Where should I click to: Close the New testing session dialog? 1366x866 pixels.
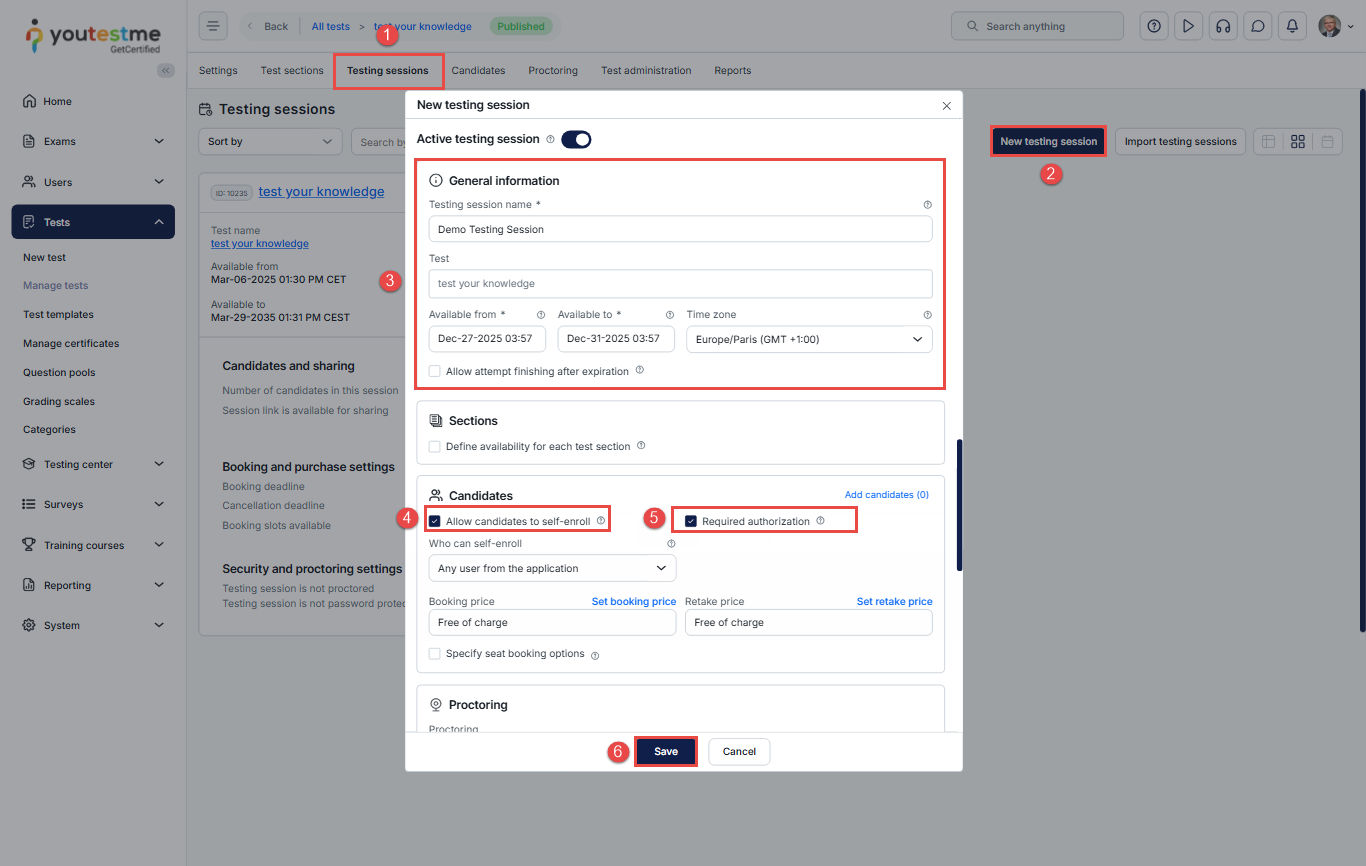(x=947, y=105)
